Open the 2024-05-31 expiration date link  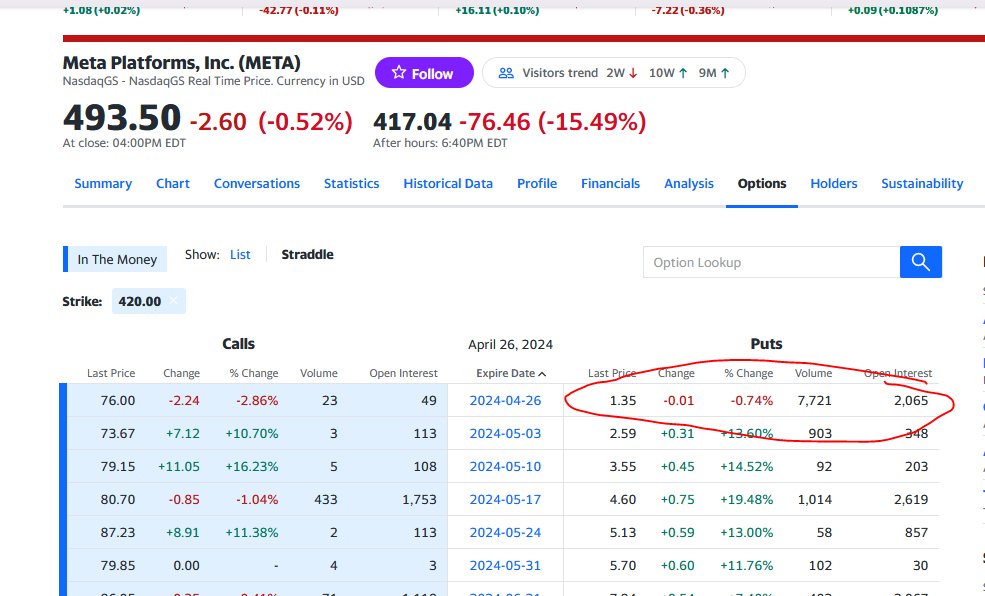click(505, 565)
